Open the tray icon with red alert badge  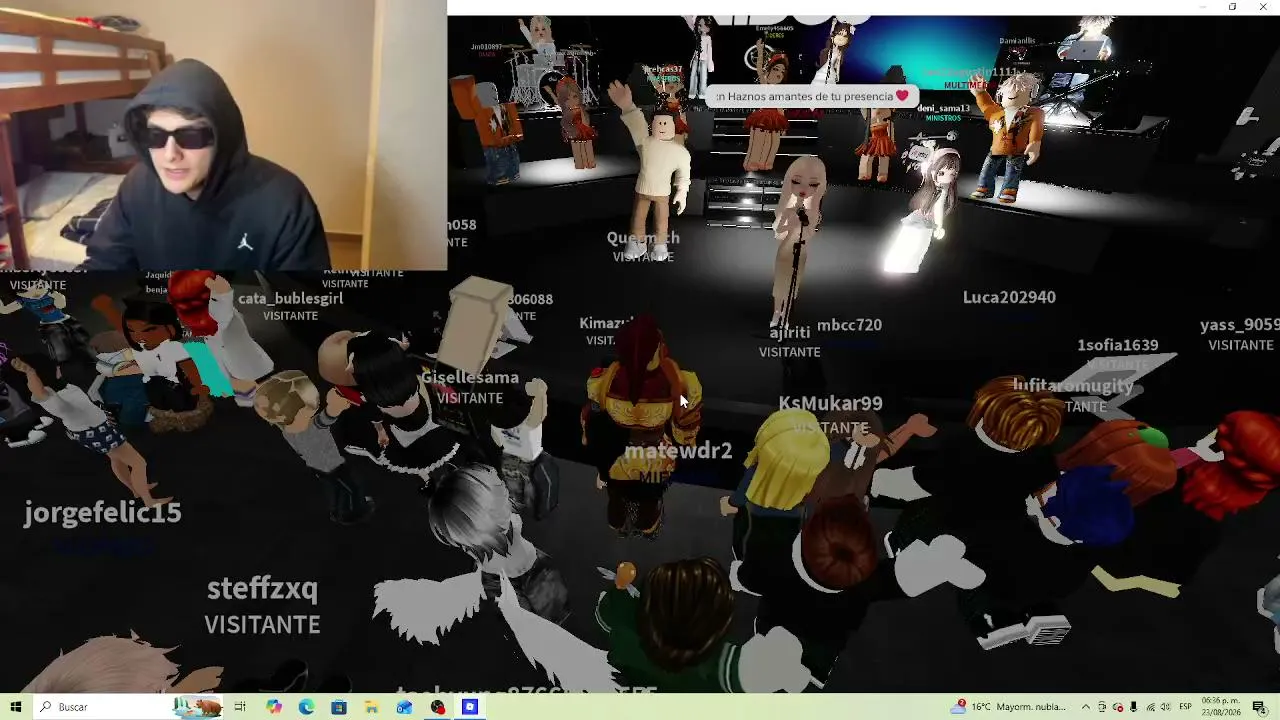click(1118, 707)
